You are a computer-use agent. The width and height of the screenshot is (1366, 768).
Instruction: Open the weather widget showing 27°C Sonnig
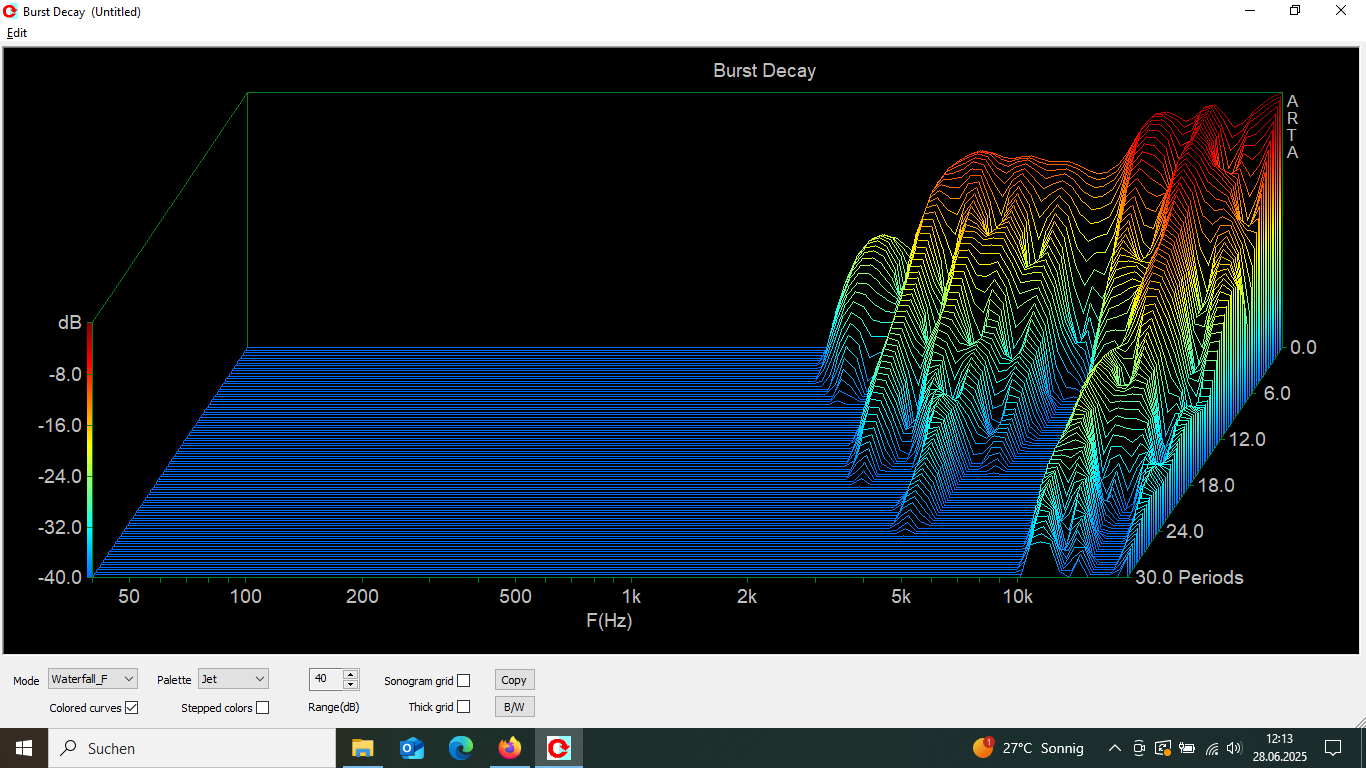1028,748
